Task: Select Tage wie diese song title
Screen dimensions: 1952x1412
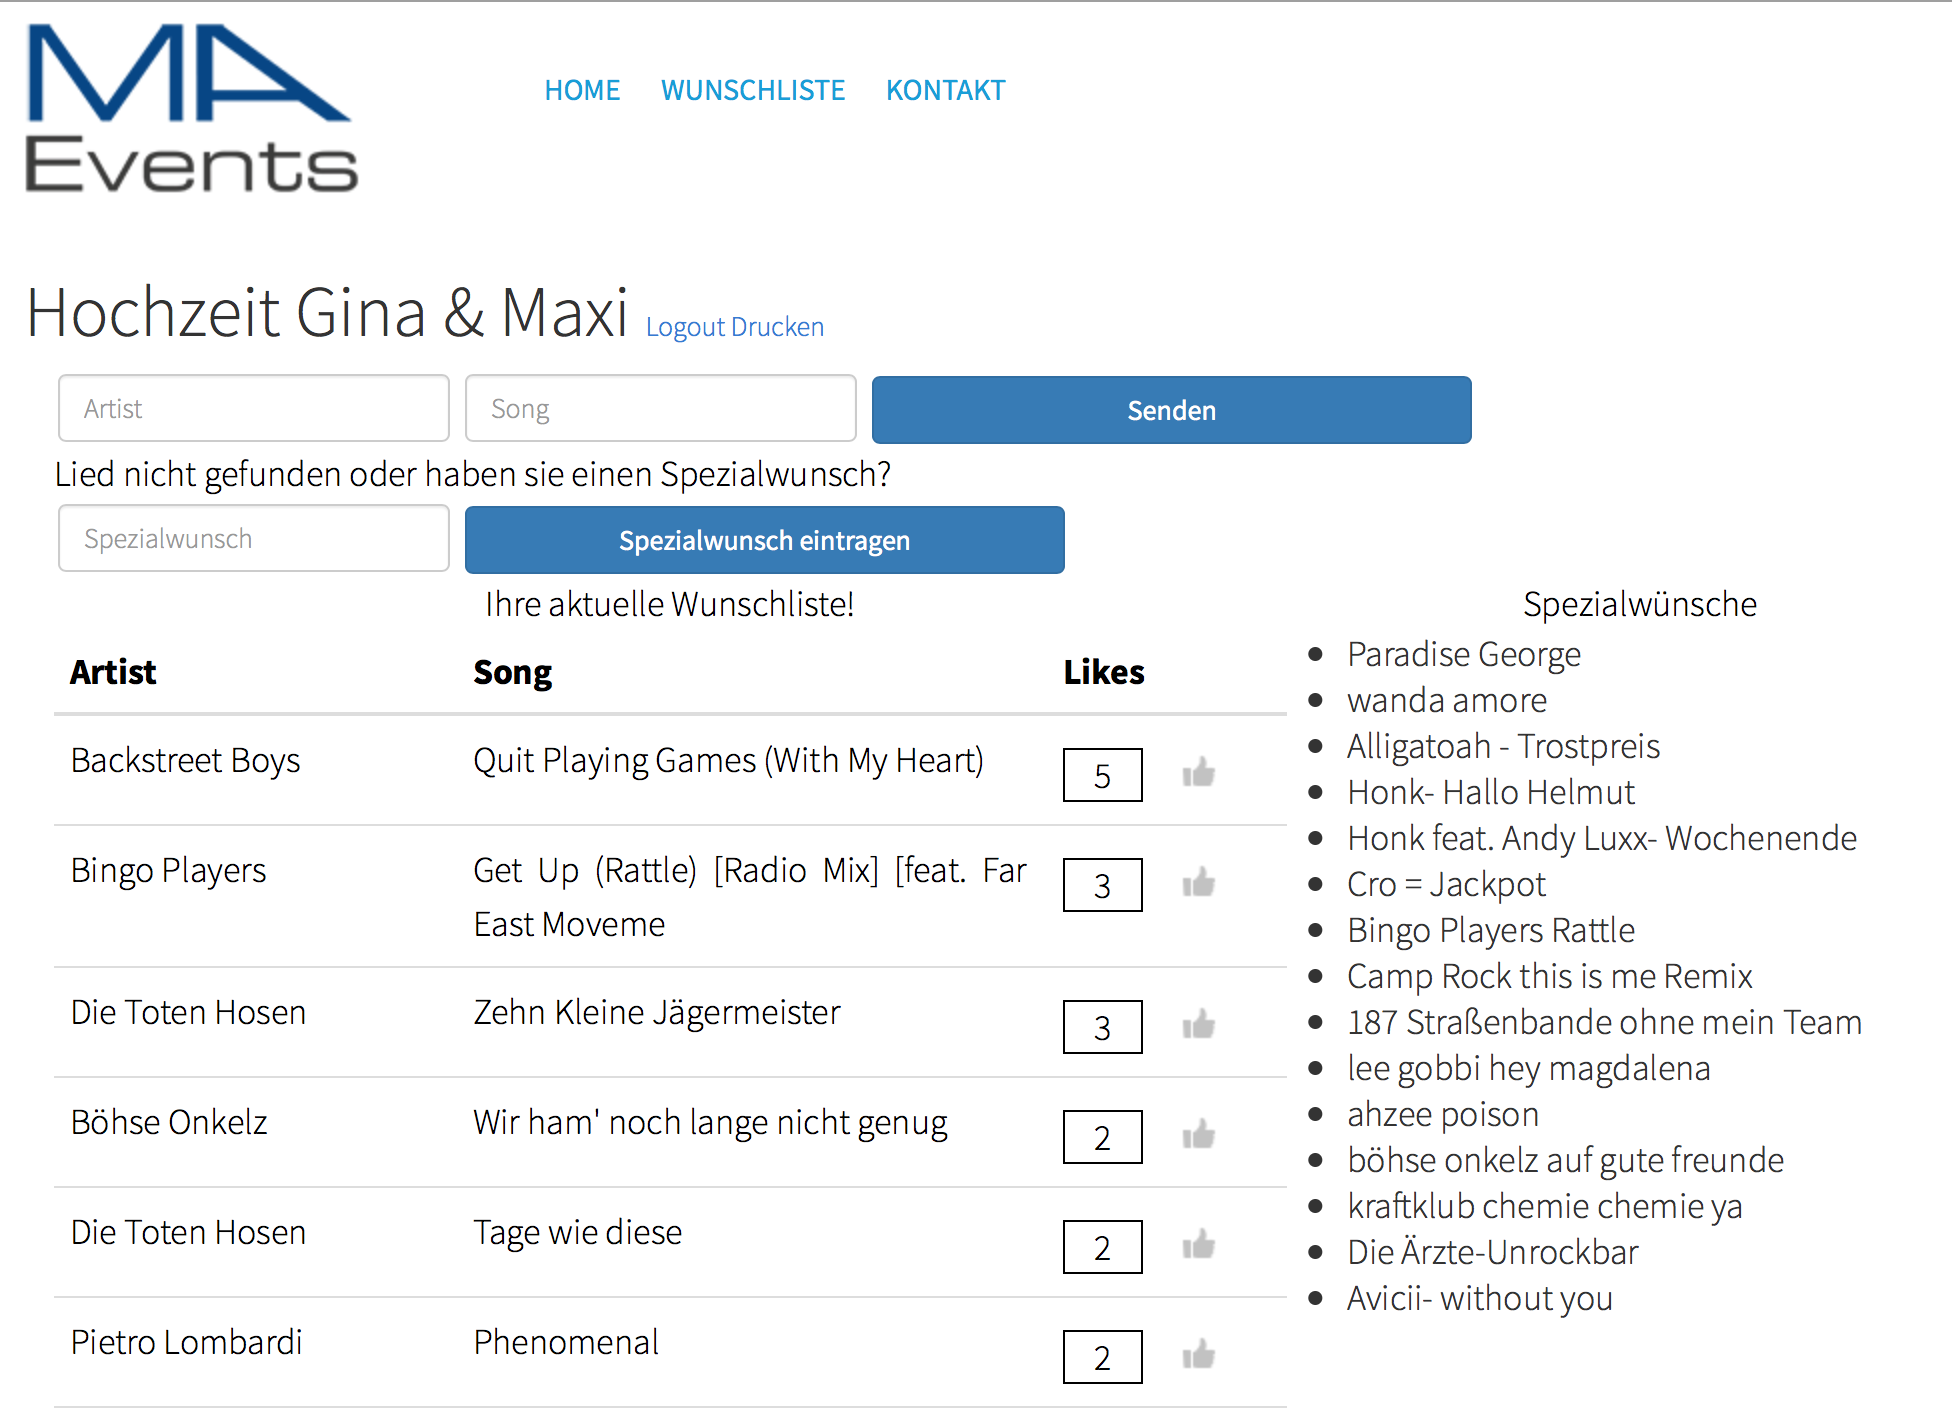Action: (577, 1232)
